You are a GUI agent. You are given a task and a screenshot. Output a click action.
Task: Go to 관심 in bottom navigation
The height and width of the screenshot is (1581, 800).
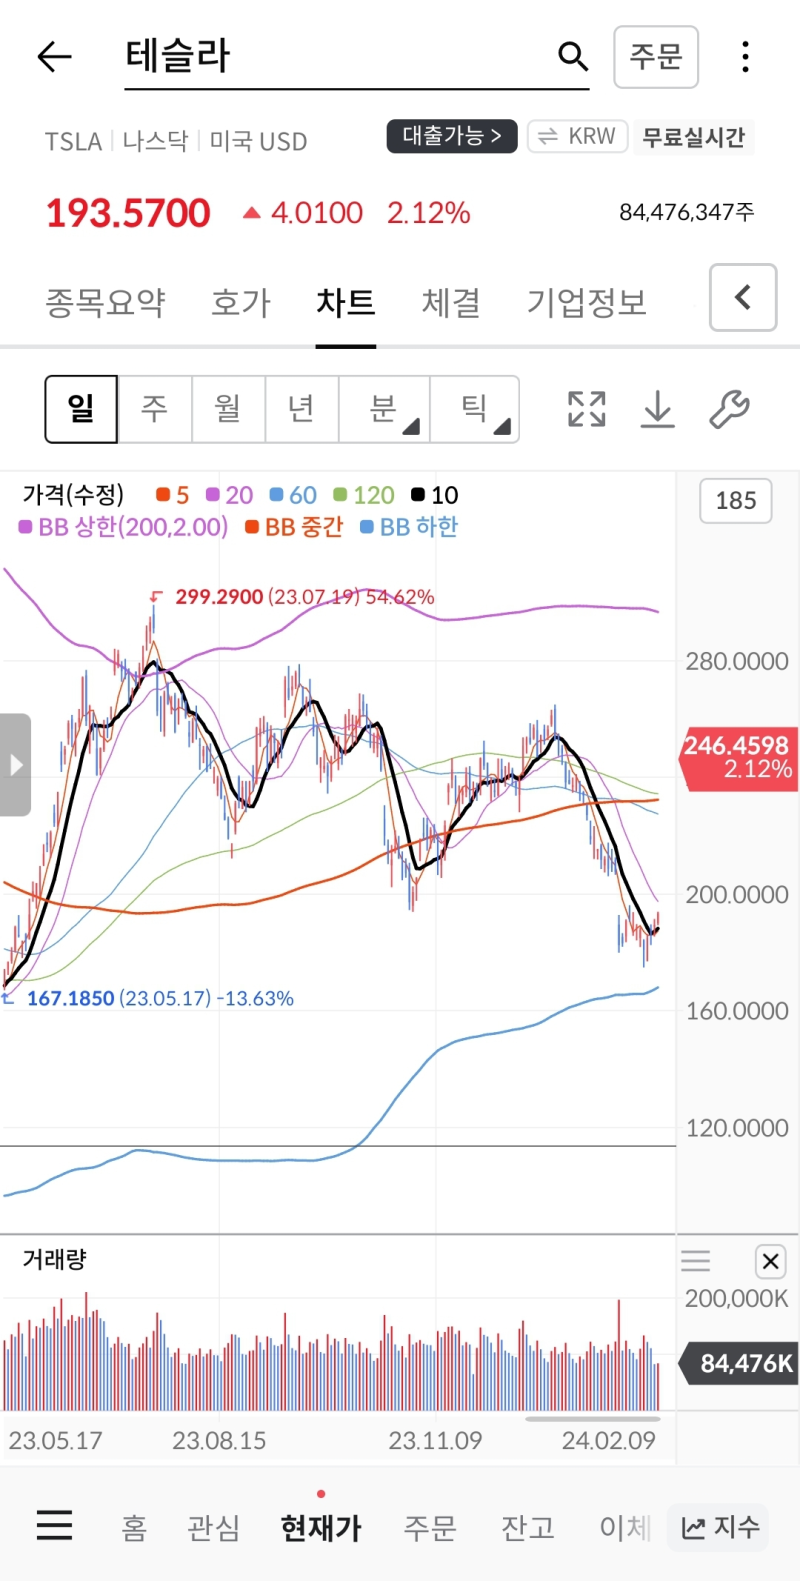tap(214, 1527)
